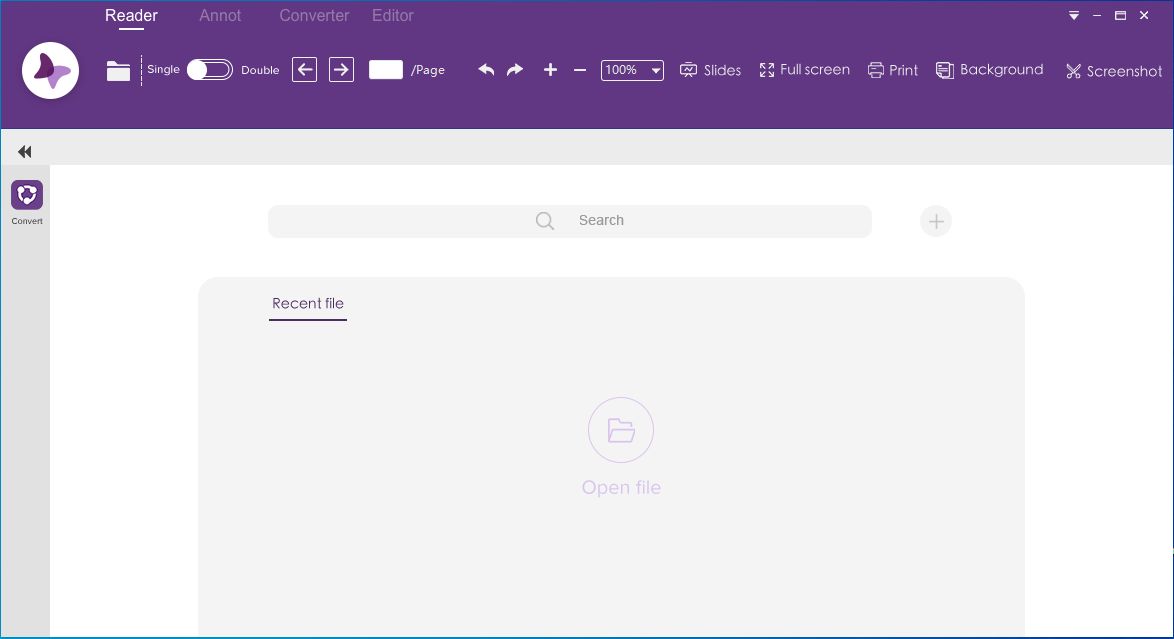Open a file using the folder icon
The image size is (1174, 639).
[x=118, y=70]
